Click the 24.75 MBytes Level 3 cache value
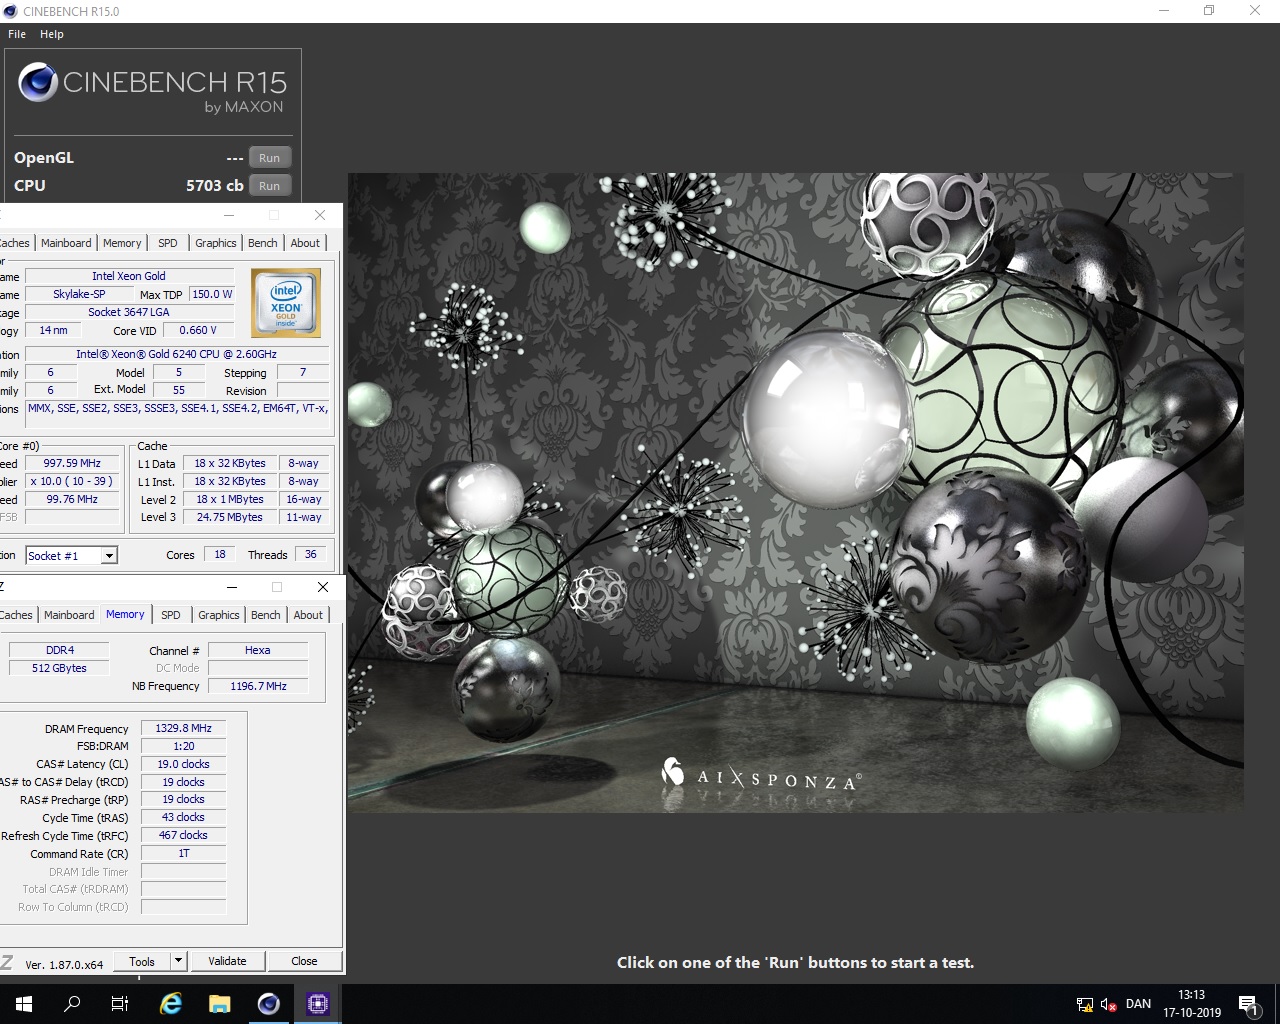Screen dimensions: 1280x1024 (230, 517)
